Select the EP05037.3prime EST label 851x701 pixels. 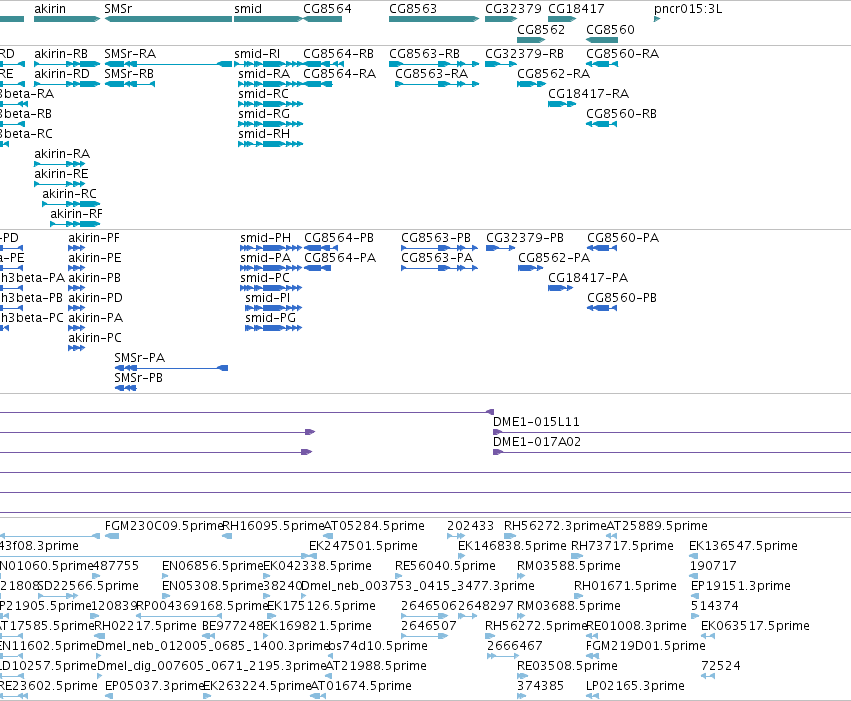tap(154, 686)
